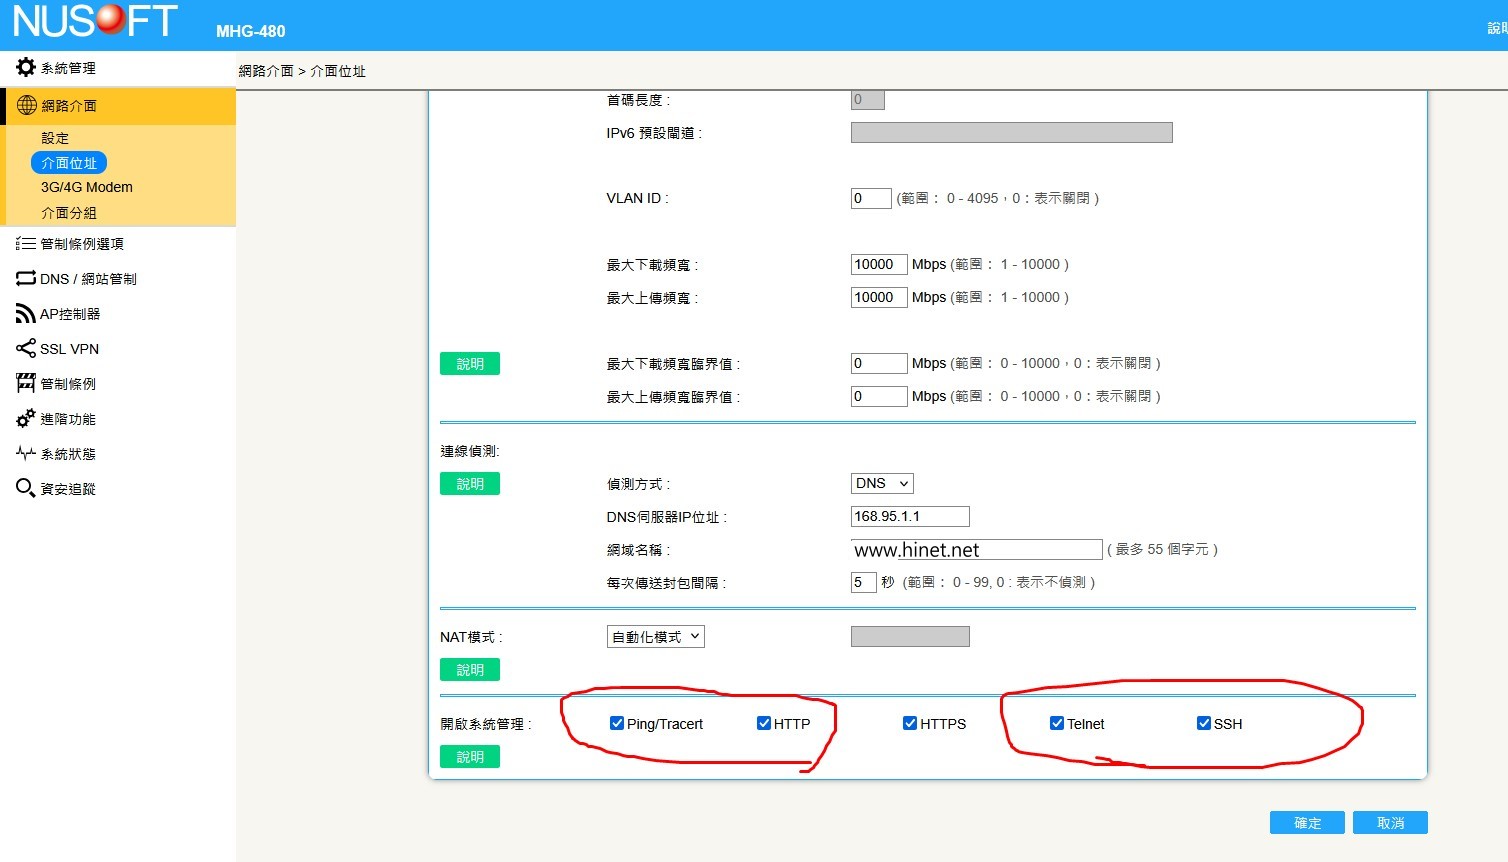Click the AP控制器 wireless signal icon
The height and width of the screenshot is (862, 1508).
pos(26,314)
